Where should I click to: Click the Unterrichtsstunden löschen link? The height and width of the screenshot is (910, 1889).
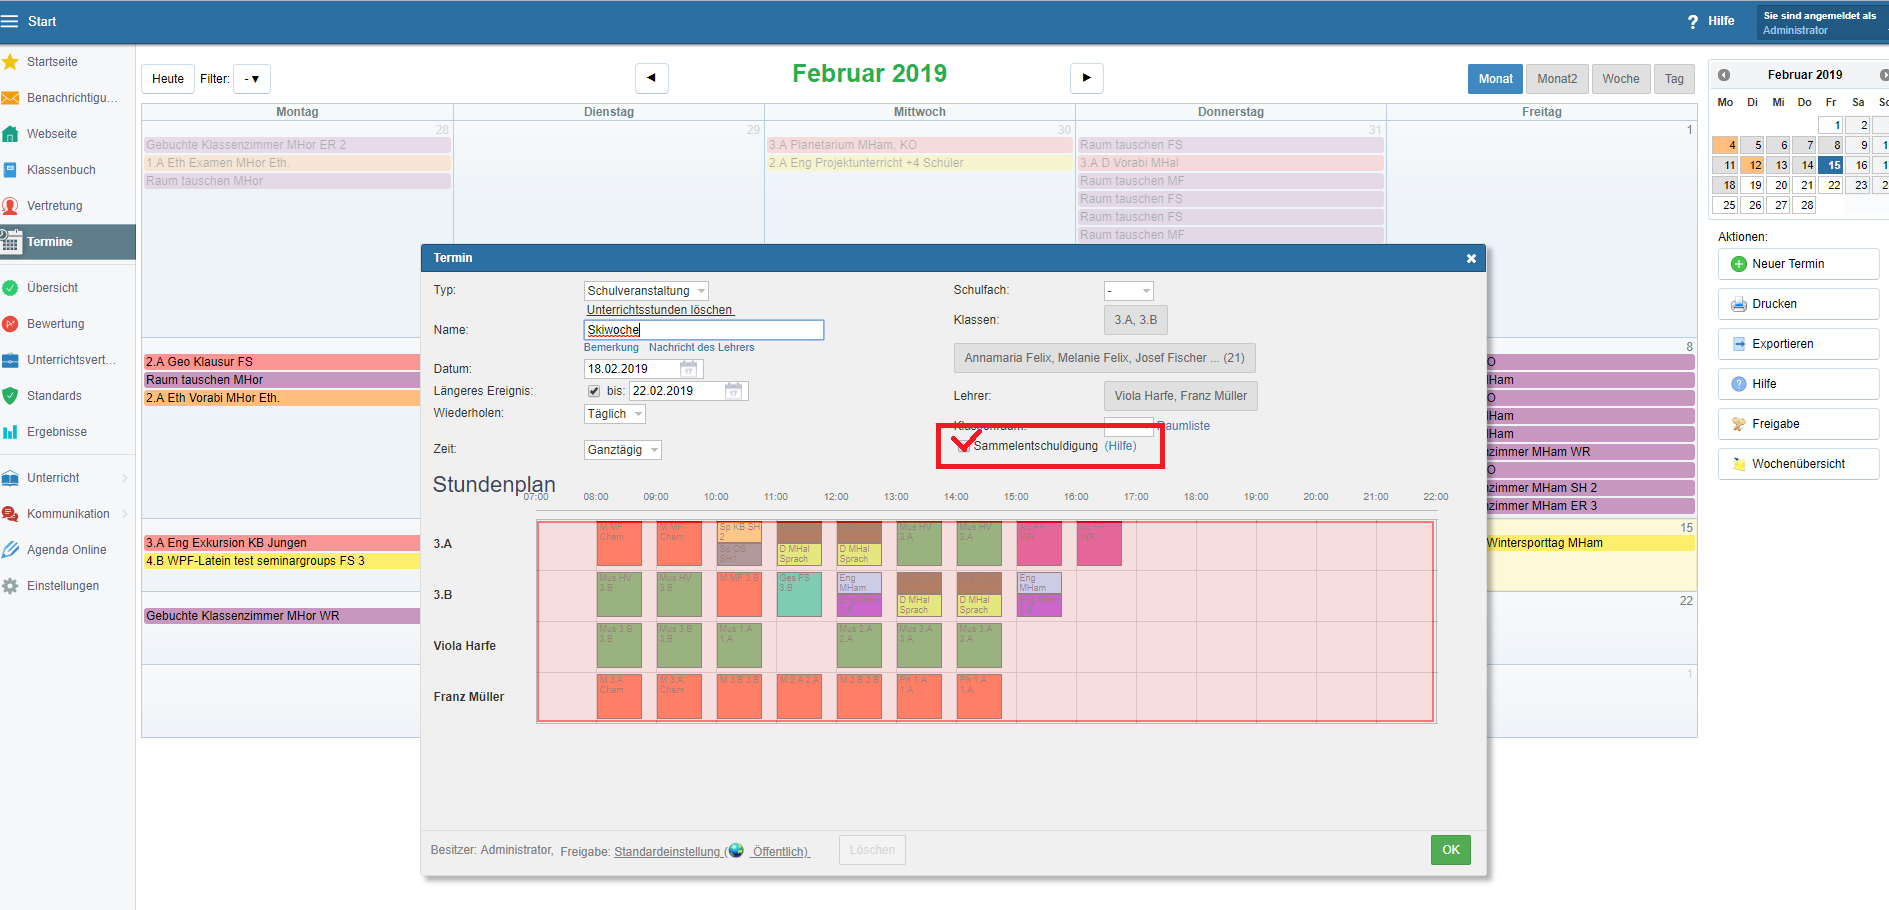[x=659, y=310]
